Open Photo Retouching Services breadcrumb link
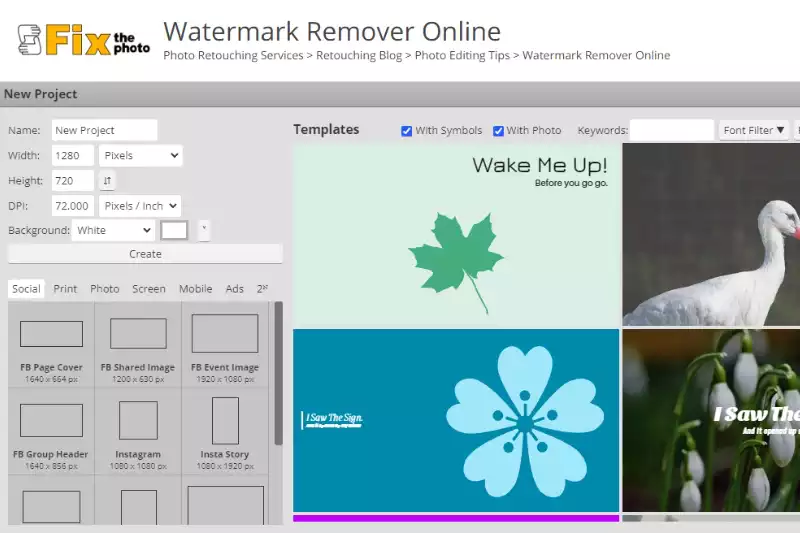This screenshot has width=800, height=533. point(233,55)
